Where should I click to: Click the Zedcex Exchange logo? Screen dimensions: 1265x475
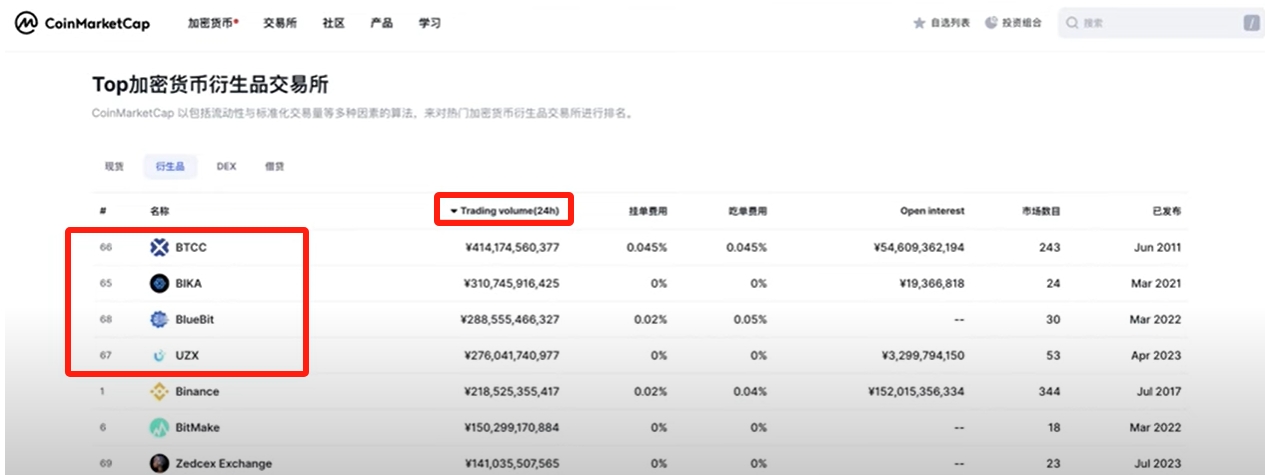(x=159, y=463)
